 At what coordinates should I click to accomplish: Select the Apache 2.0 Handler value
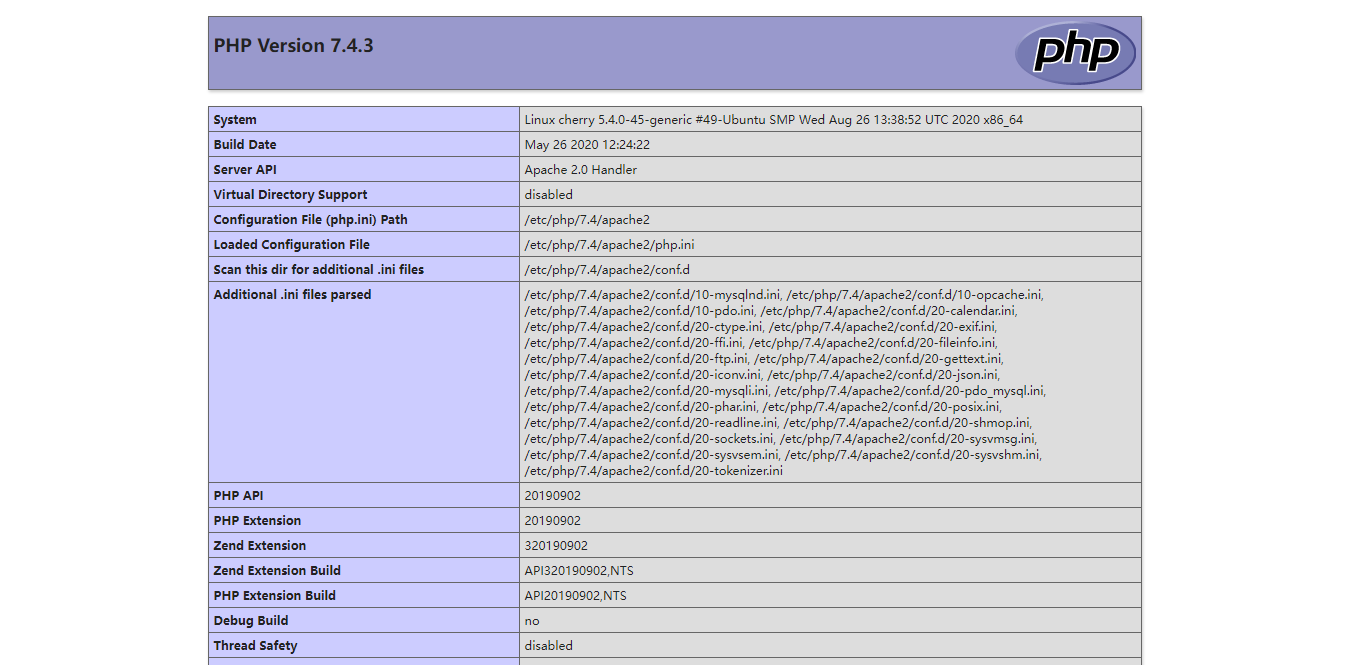click(581, 170)
